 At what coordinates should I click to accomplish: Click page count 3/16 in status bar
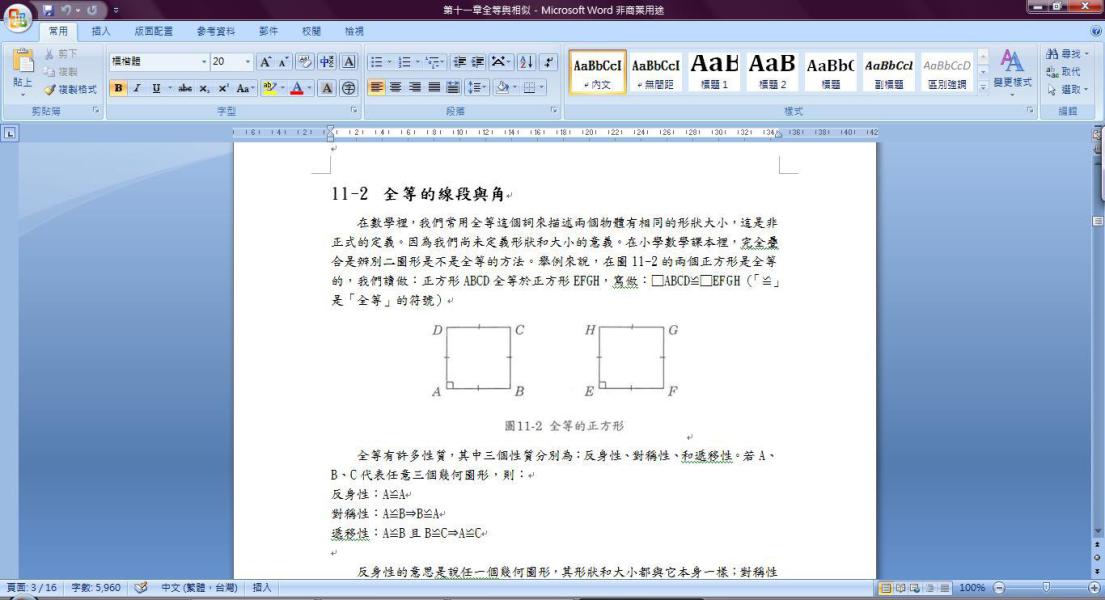coord(32,587)
